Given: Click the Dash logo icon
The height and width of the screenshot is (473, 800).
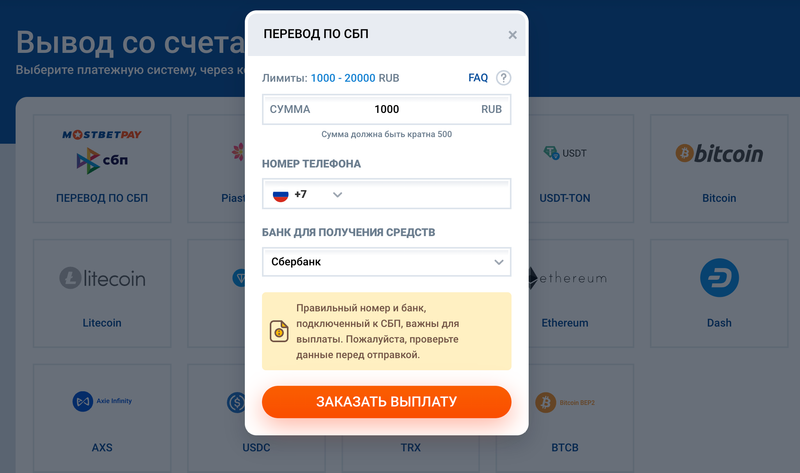Looking at the screenshot, I should coord(718,278).
